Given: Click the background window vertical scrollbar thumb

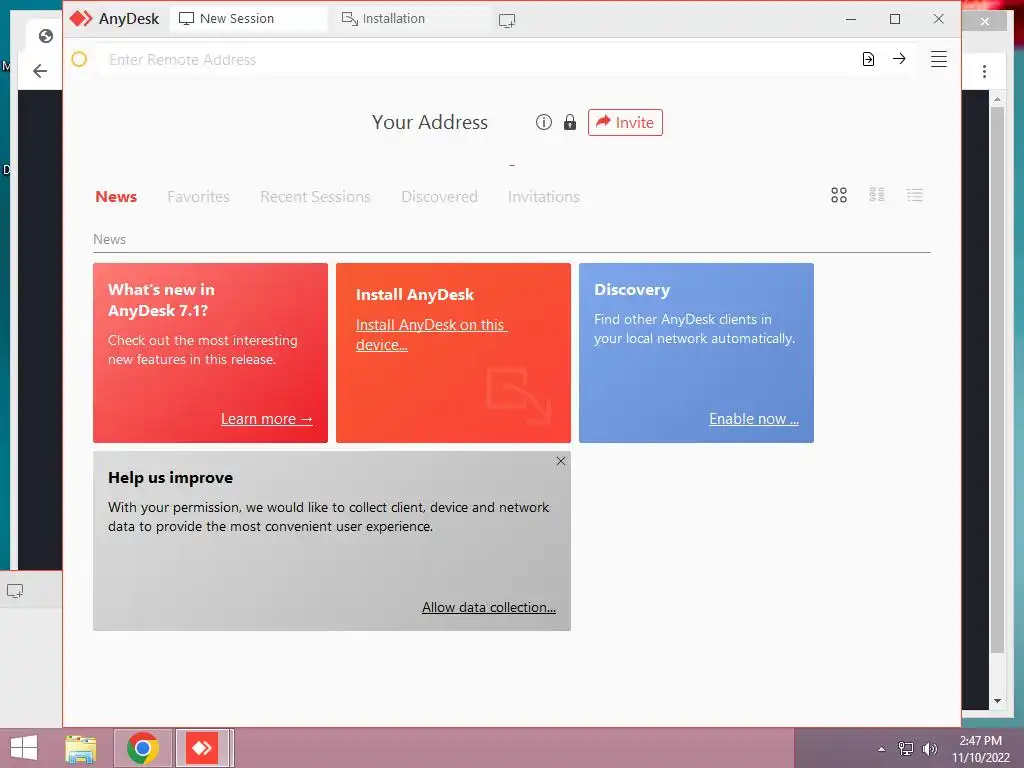Looking at the screenshot, I should click(997, 379).
